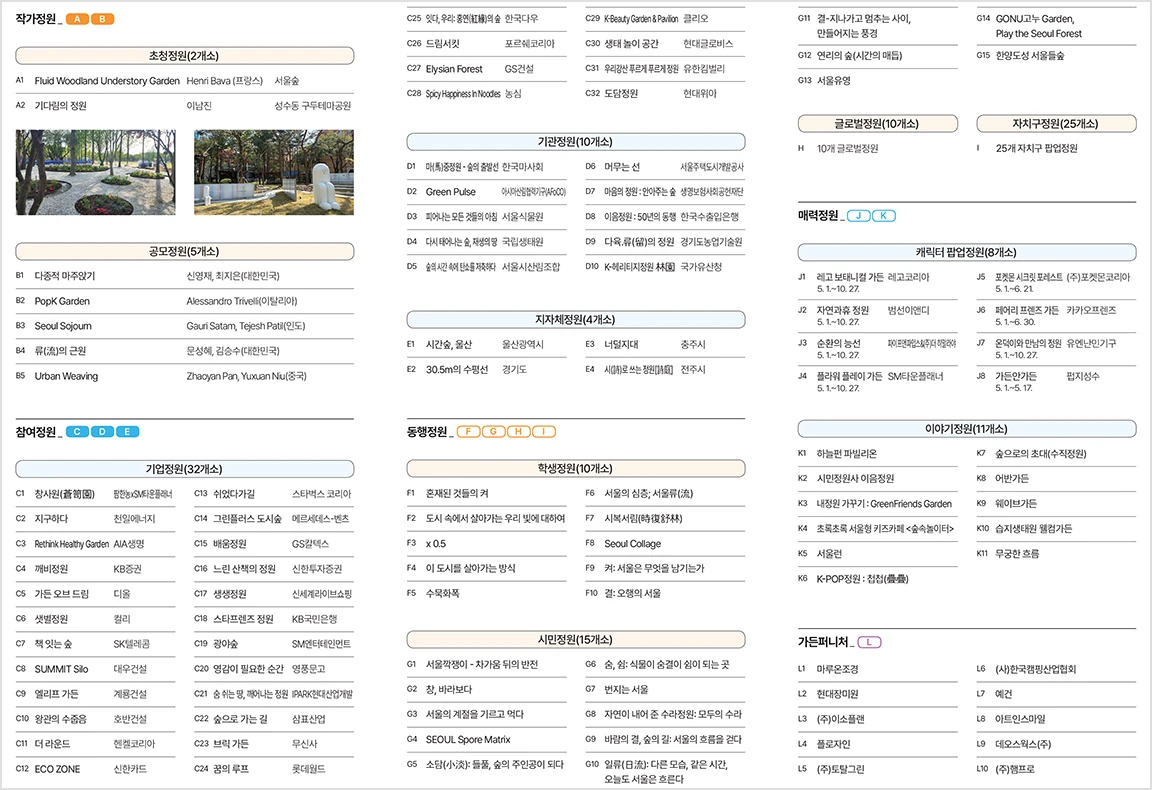This screenshot has width=1152, height=790.
Task: Select row A1 'Fluid Woodland Understory Garden'
Action: (184, 81)
